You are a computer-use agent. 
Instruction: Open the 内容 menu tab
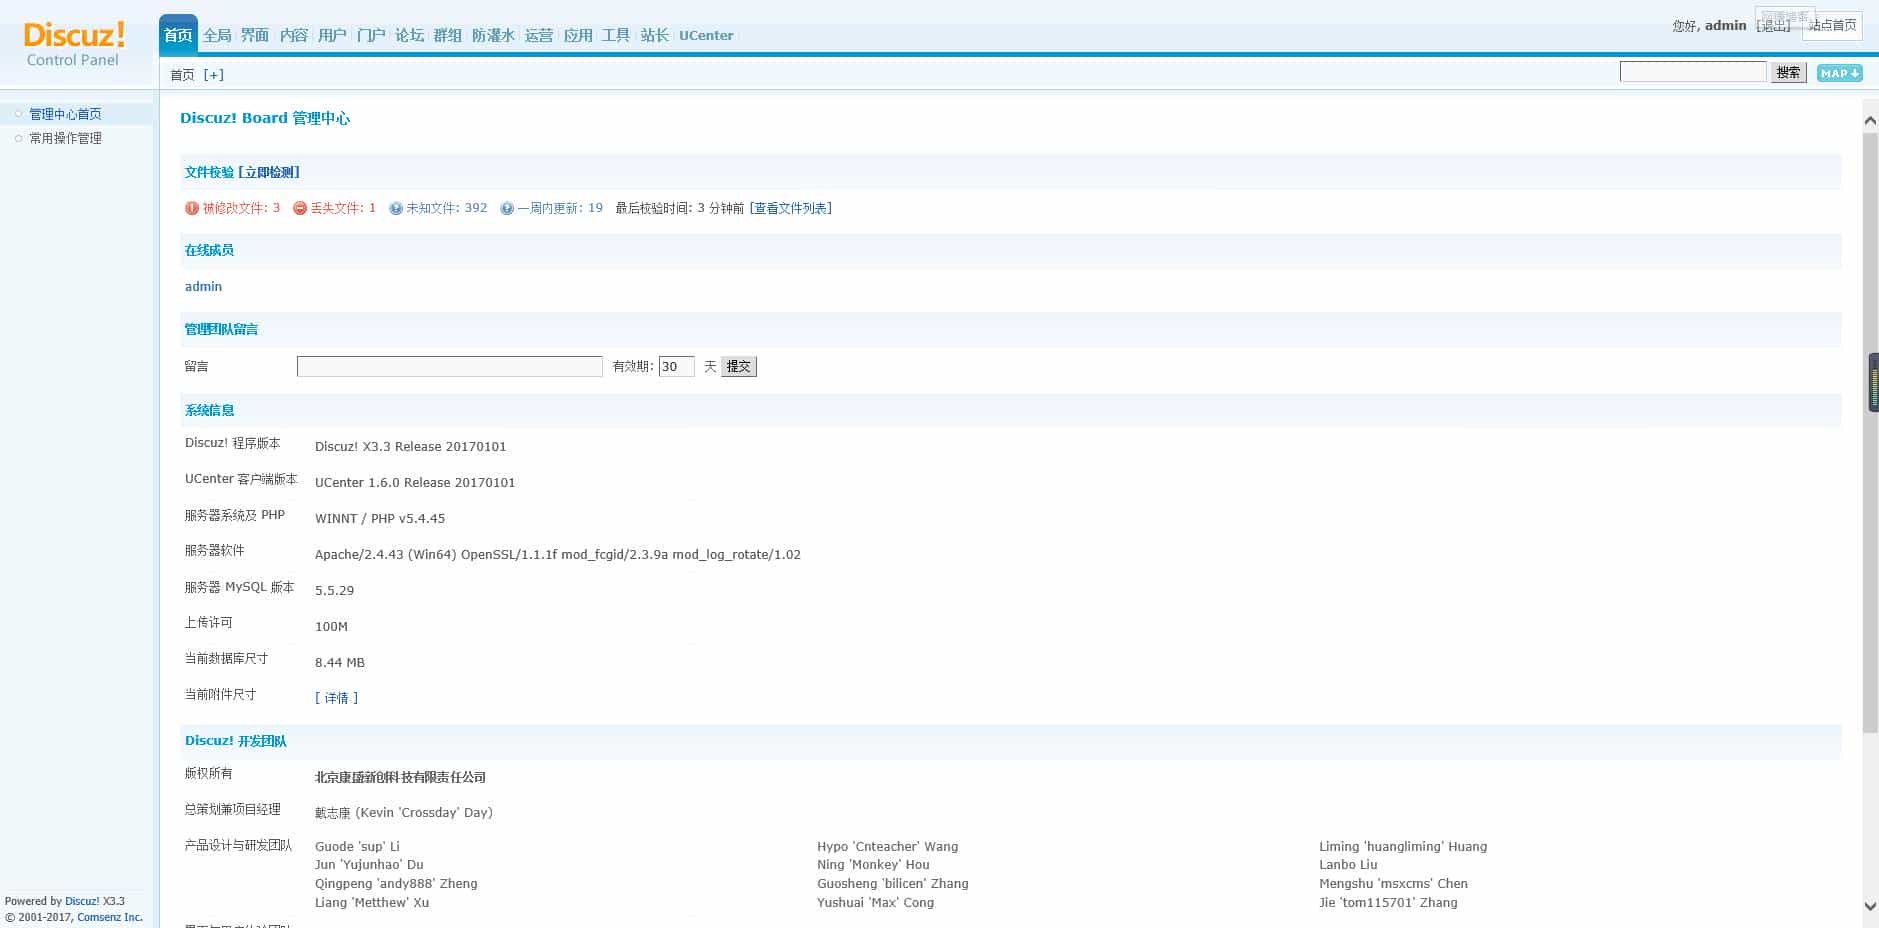(x=294, y=35)
